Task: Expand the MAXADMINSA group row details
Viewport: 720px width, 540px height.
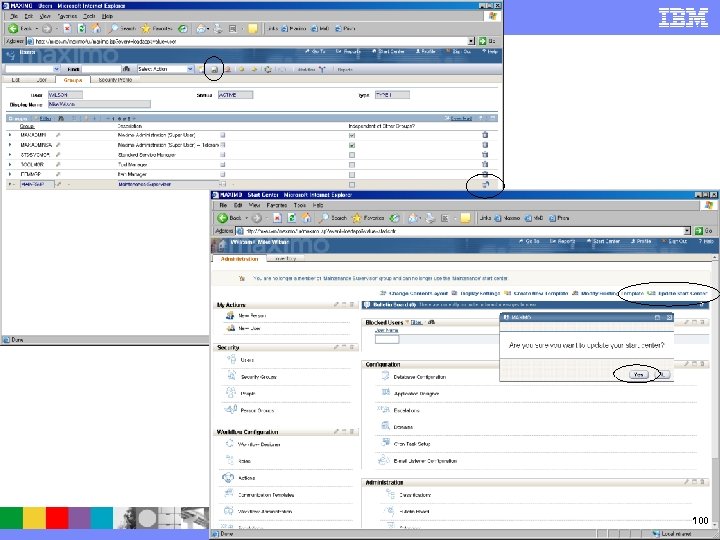Action: (10, 145)
